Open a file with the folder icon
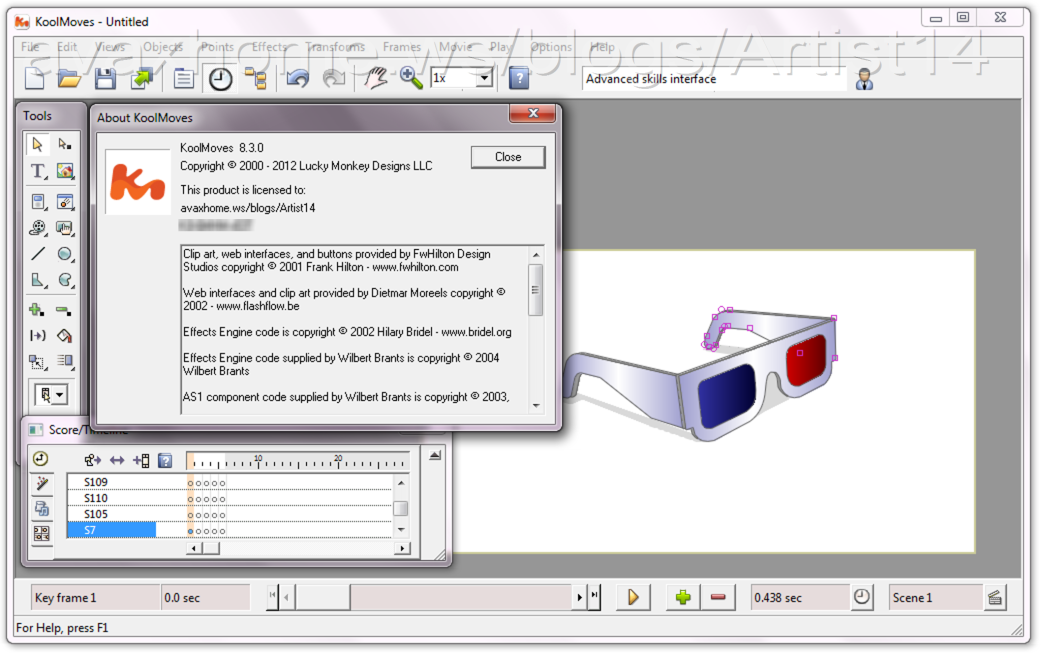 point(69,78)
